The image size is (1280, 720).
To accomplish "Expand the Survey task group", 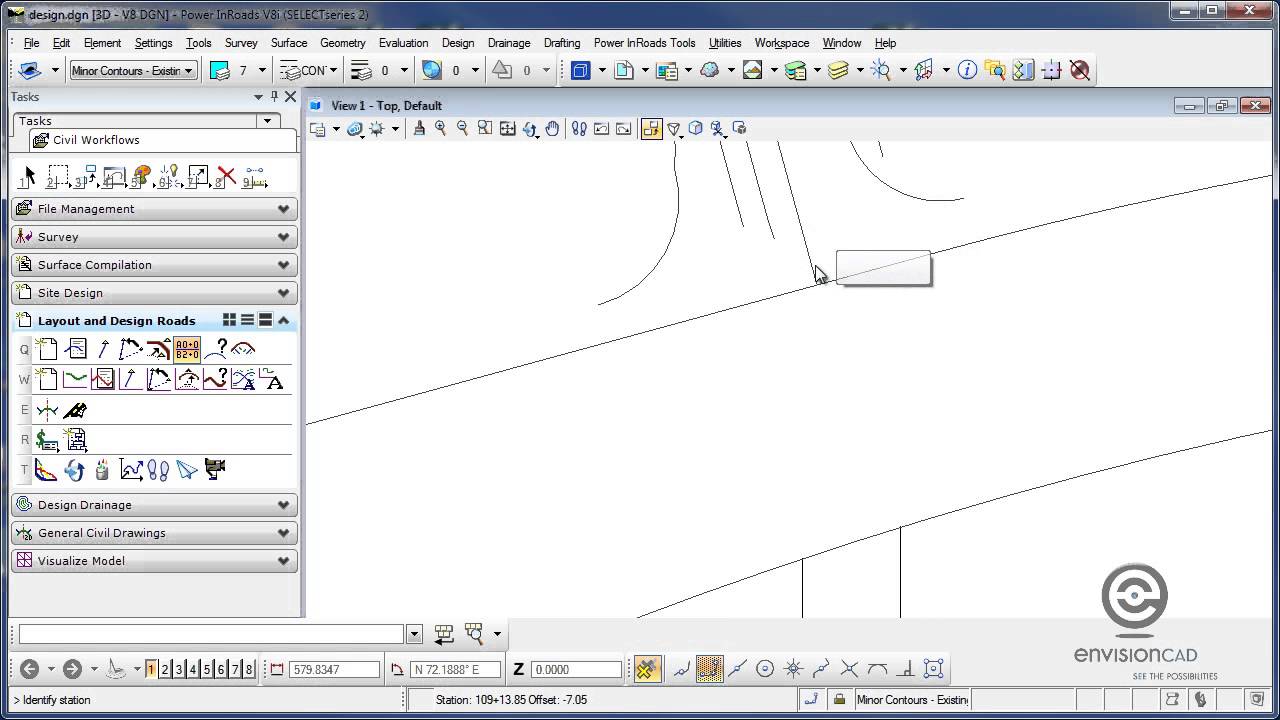I will pos(154,237).
